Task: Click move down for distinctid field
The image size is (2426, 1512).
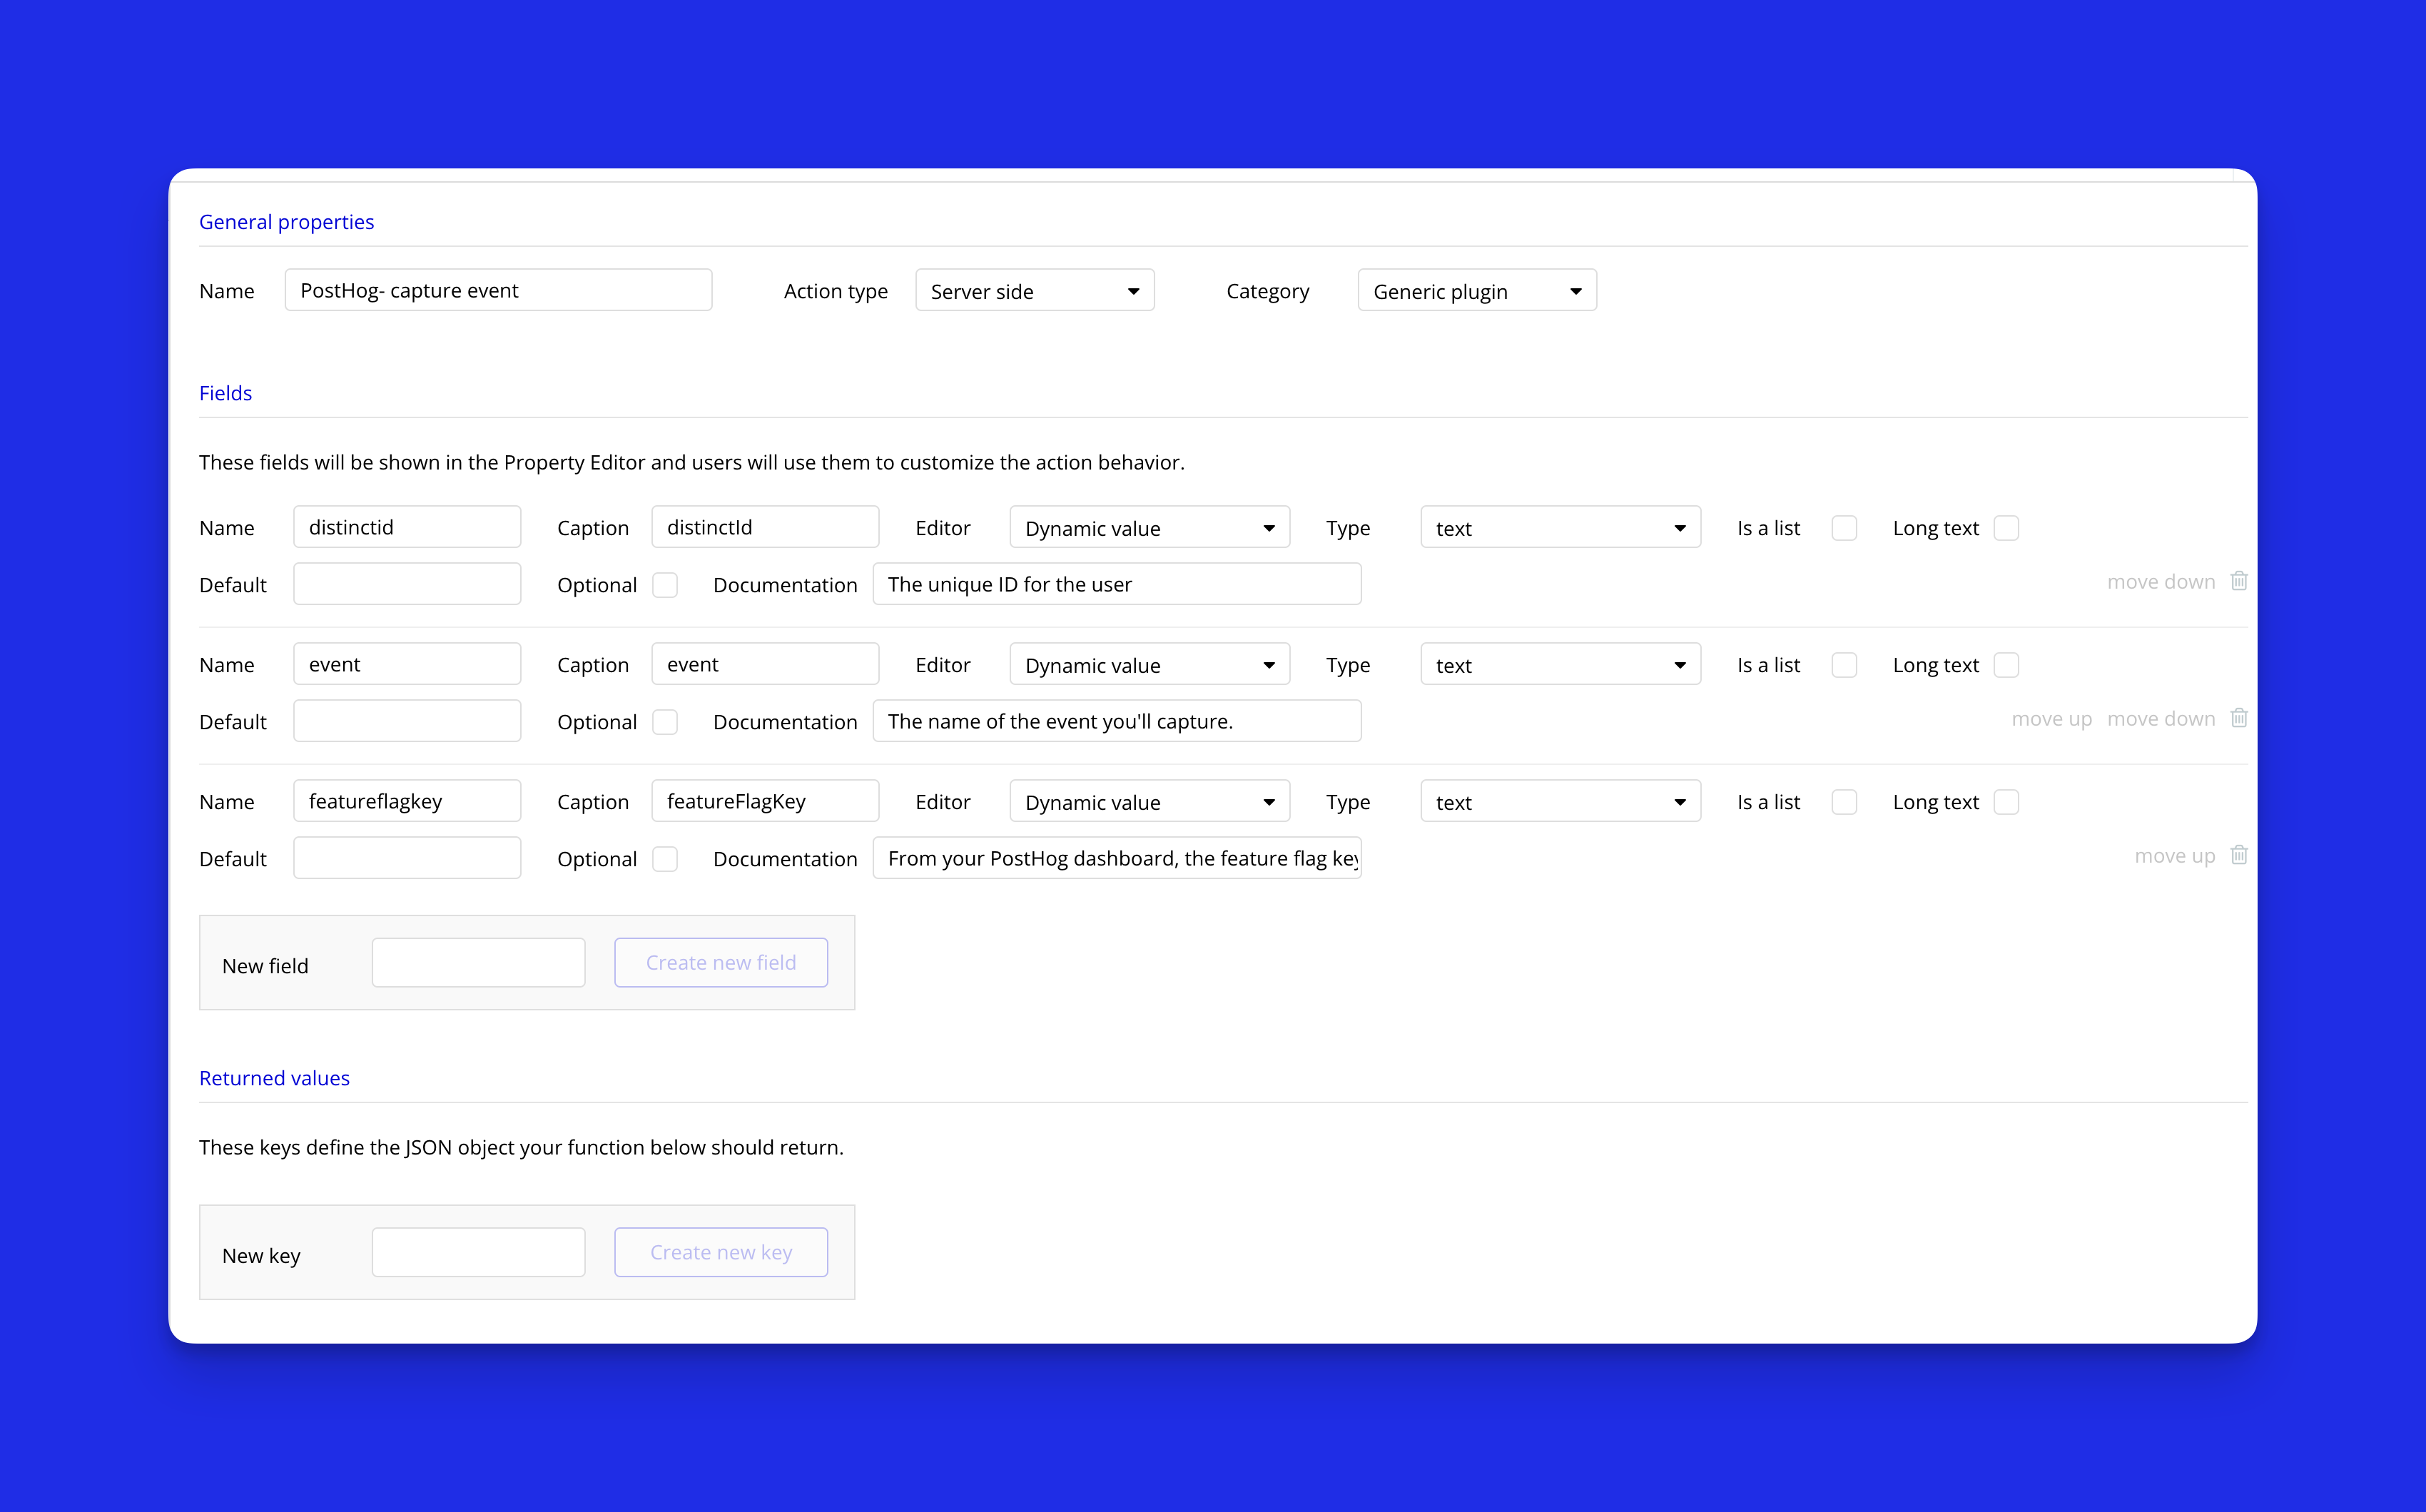Action: pyautogui.click(x=2160, y=582)
